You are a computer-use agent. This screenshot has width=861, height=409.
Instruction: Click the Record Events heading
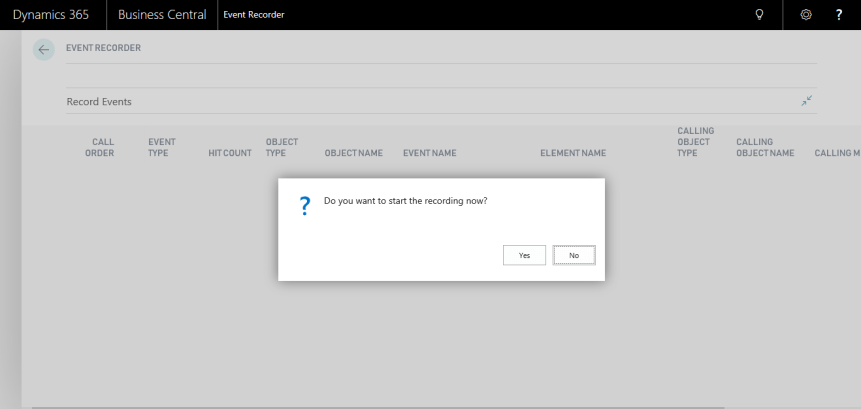(x=99, y=102)
